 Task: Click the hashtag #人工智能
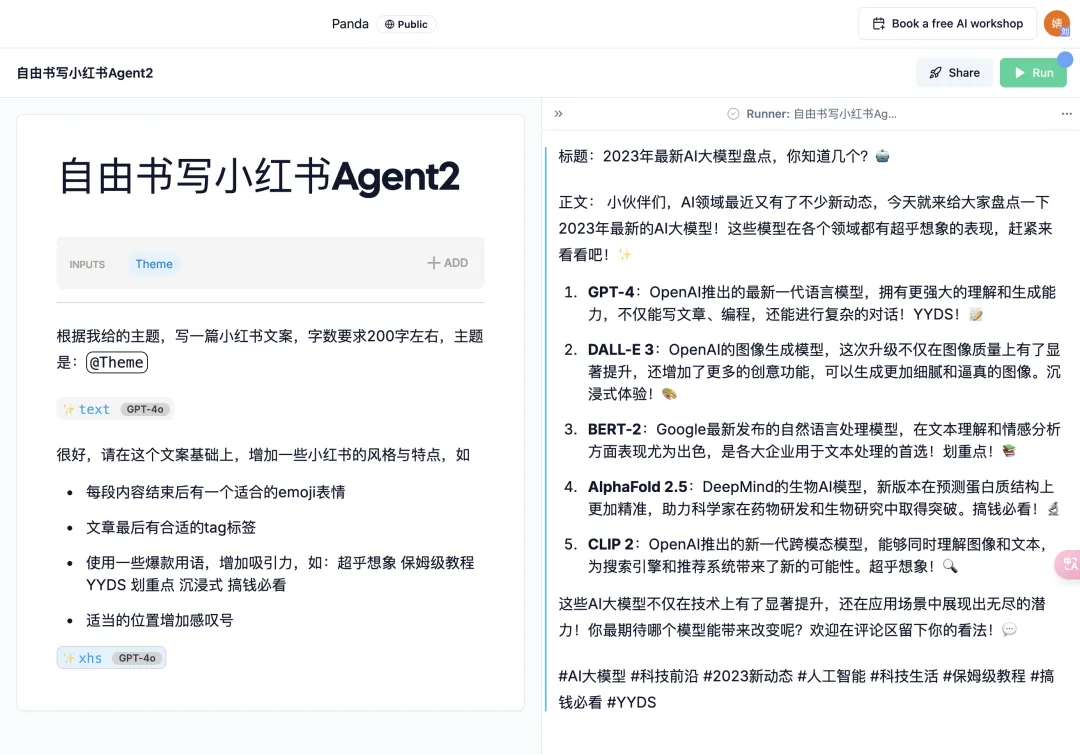coord(831,676)
